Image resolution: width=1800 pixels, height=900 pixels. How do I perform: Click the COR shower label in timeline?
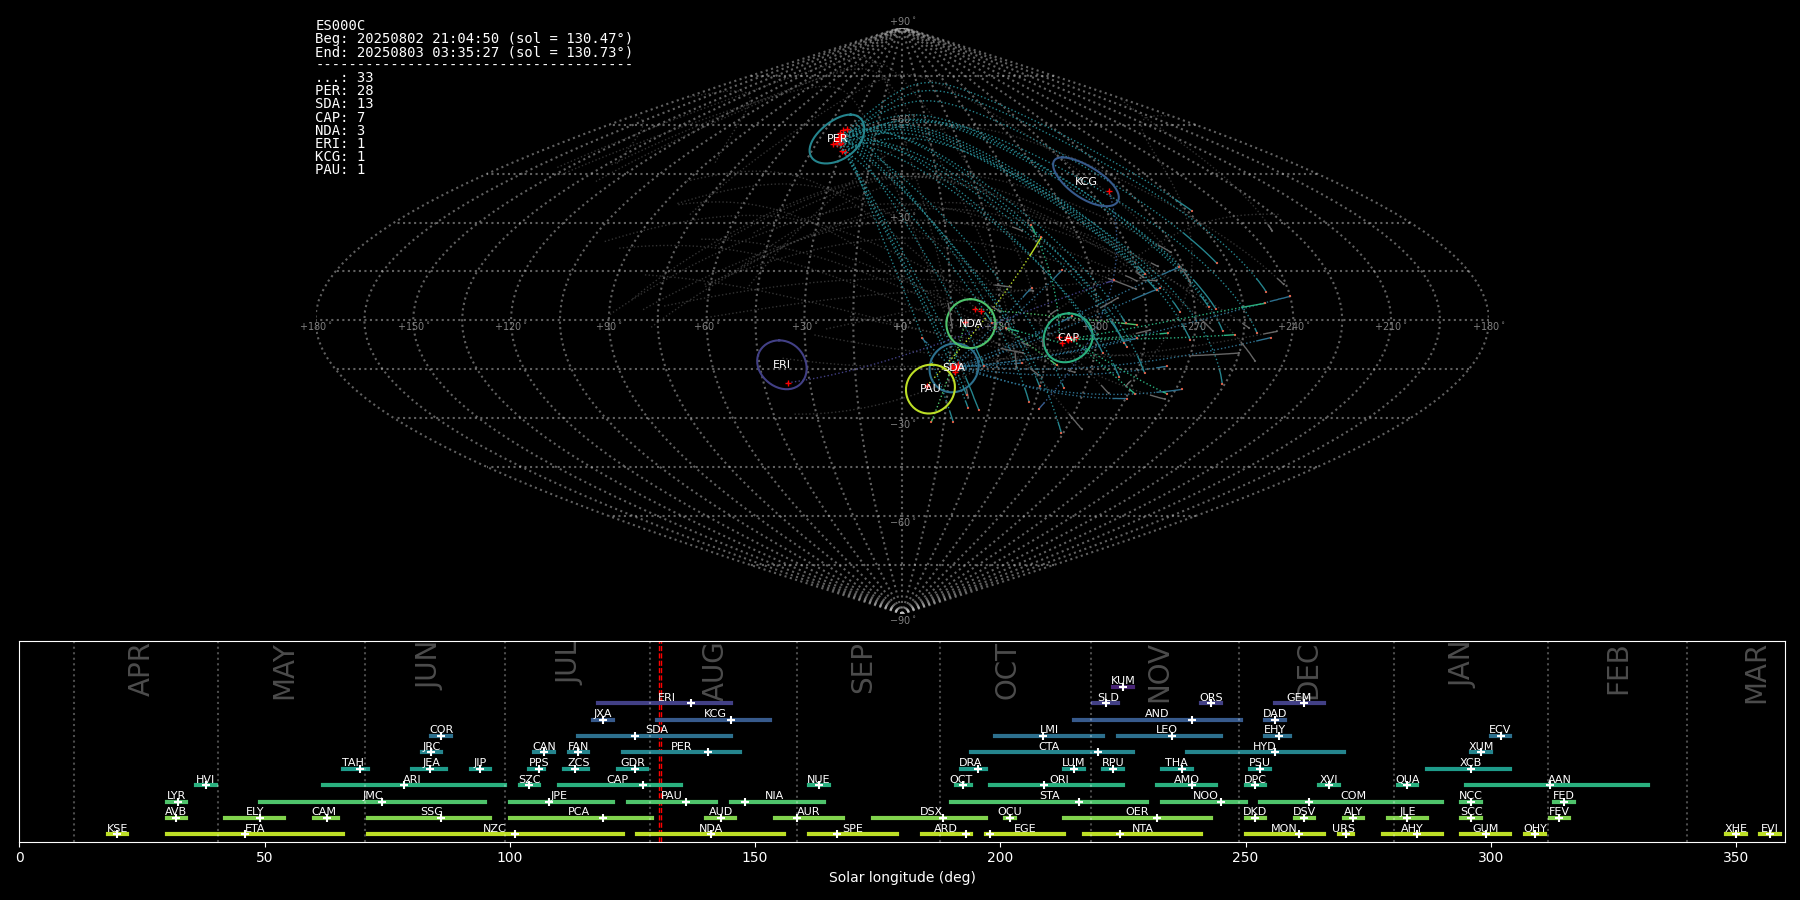(441, 730)
